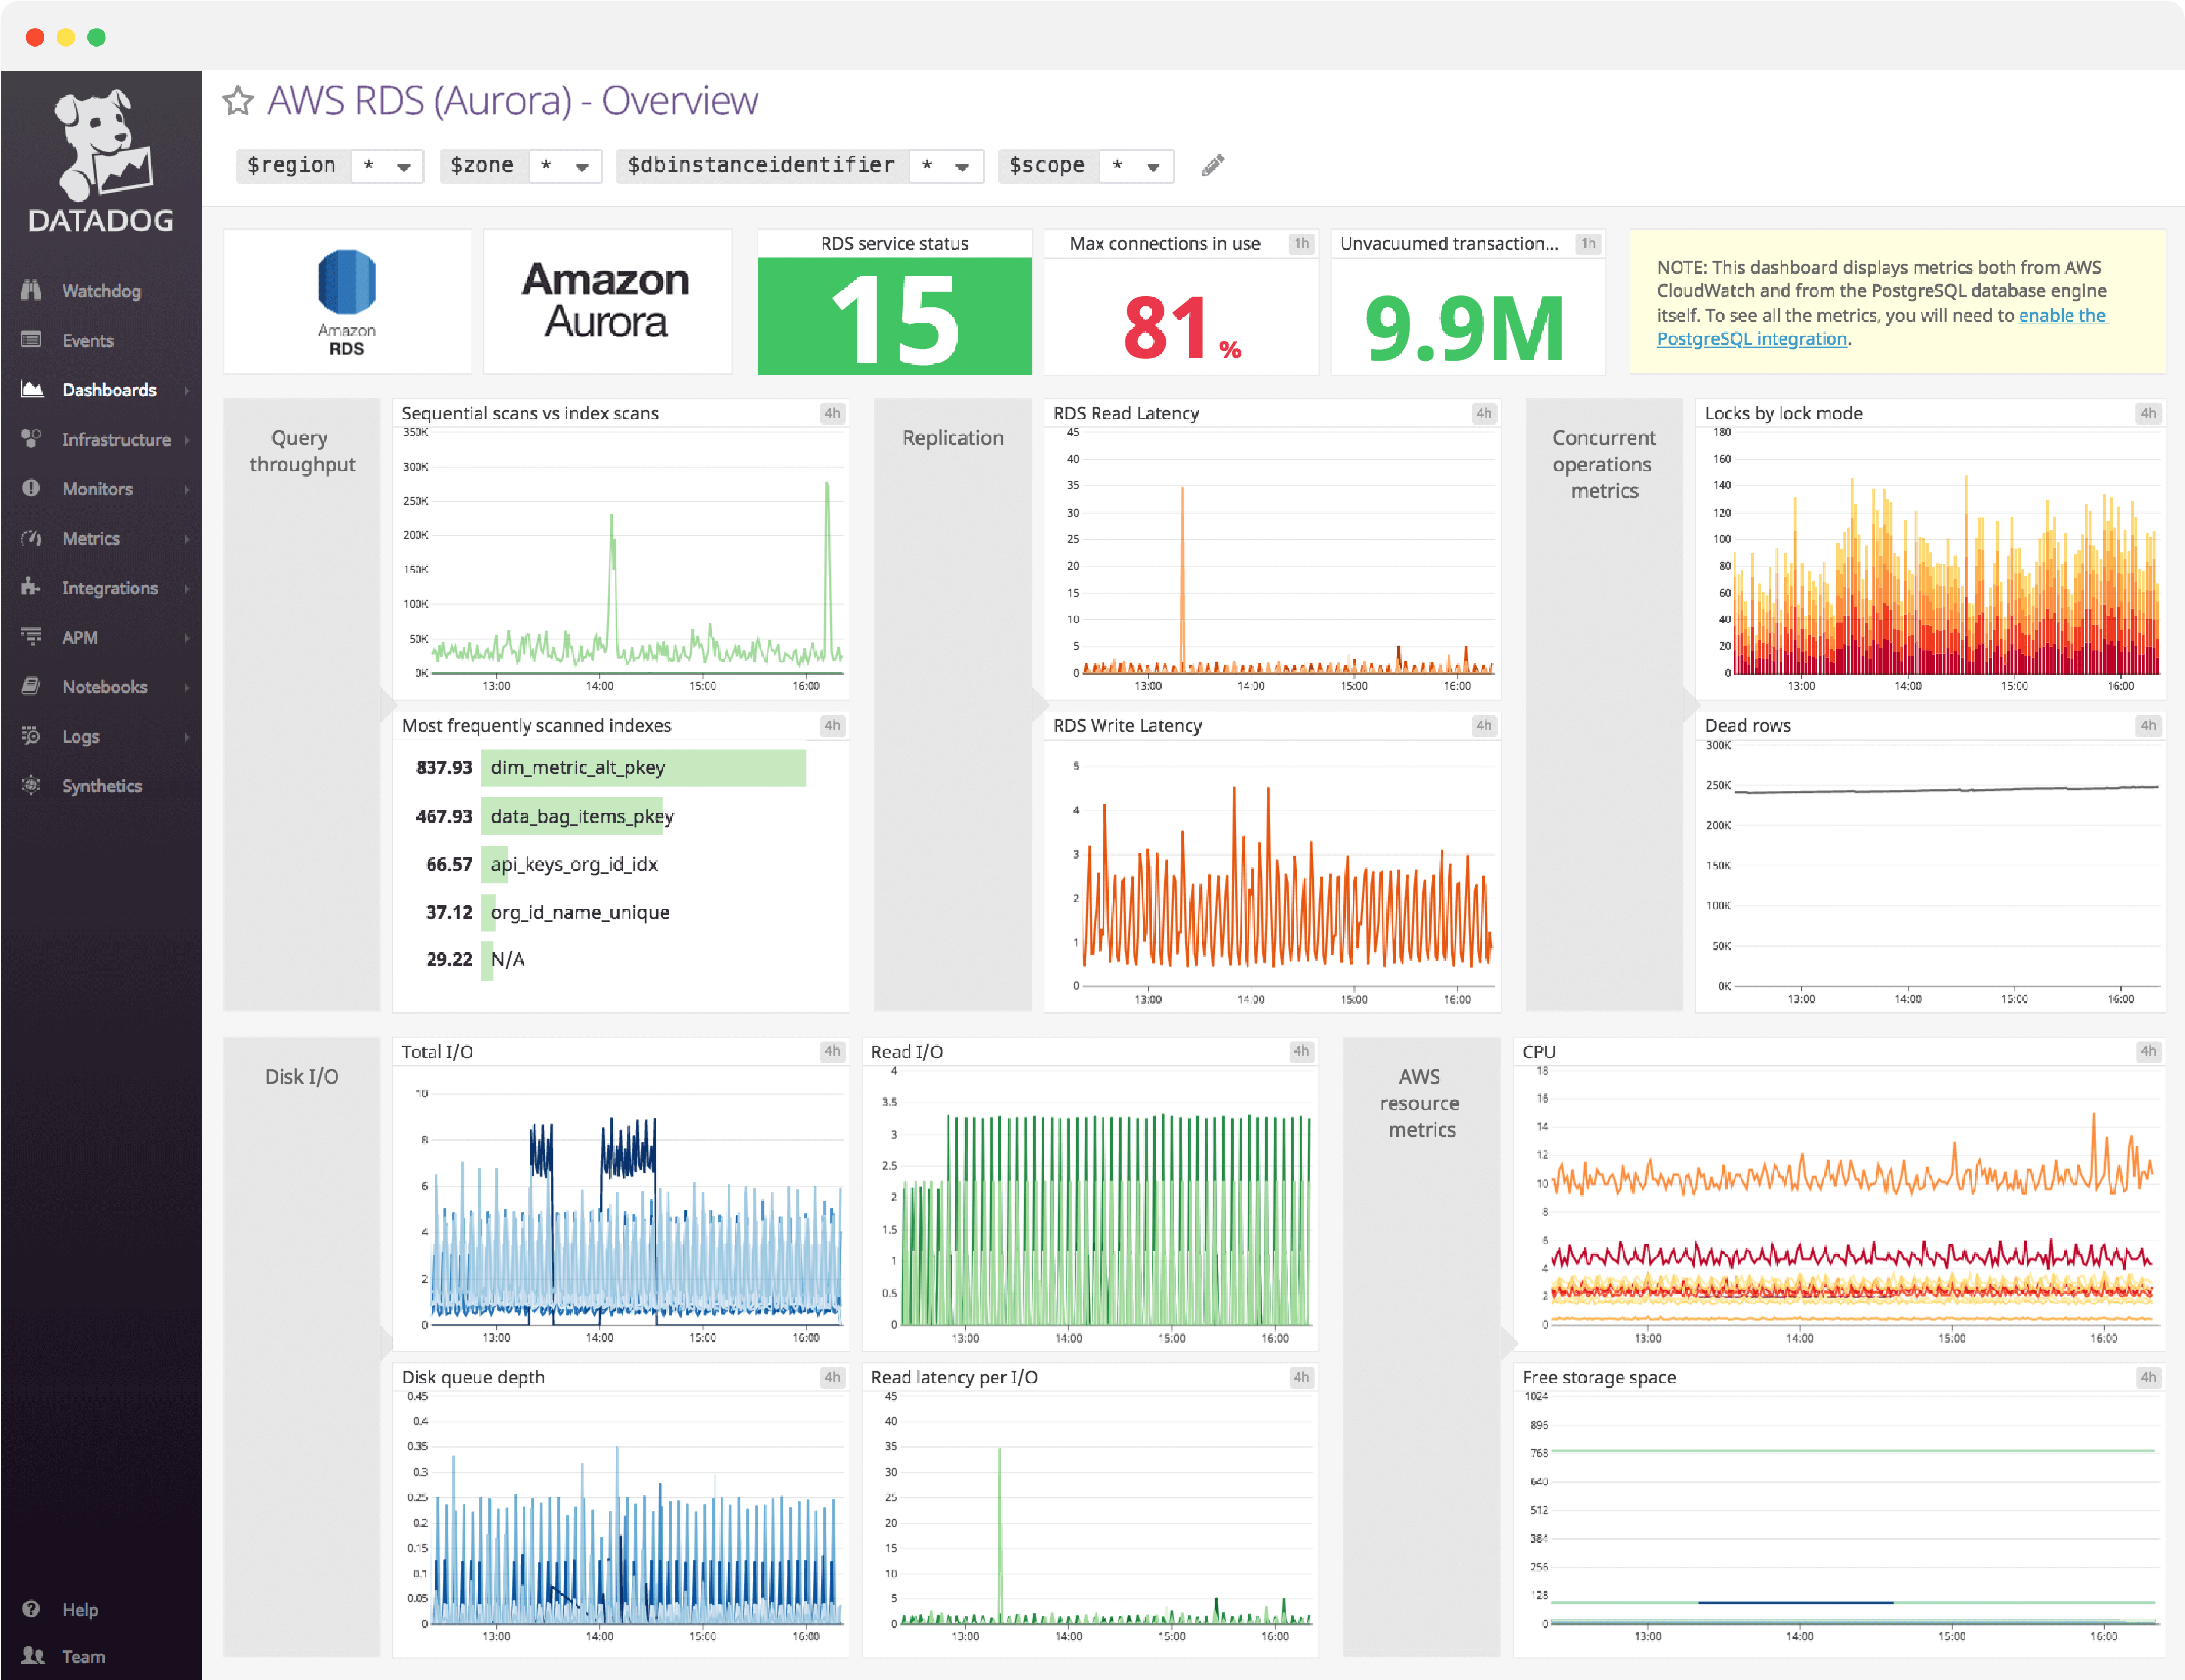Open the Integrations menu entry
Image resolution: width=2185 pixels, height=1680 pixels.
[x=33, y=587]
